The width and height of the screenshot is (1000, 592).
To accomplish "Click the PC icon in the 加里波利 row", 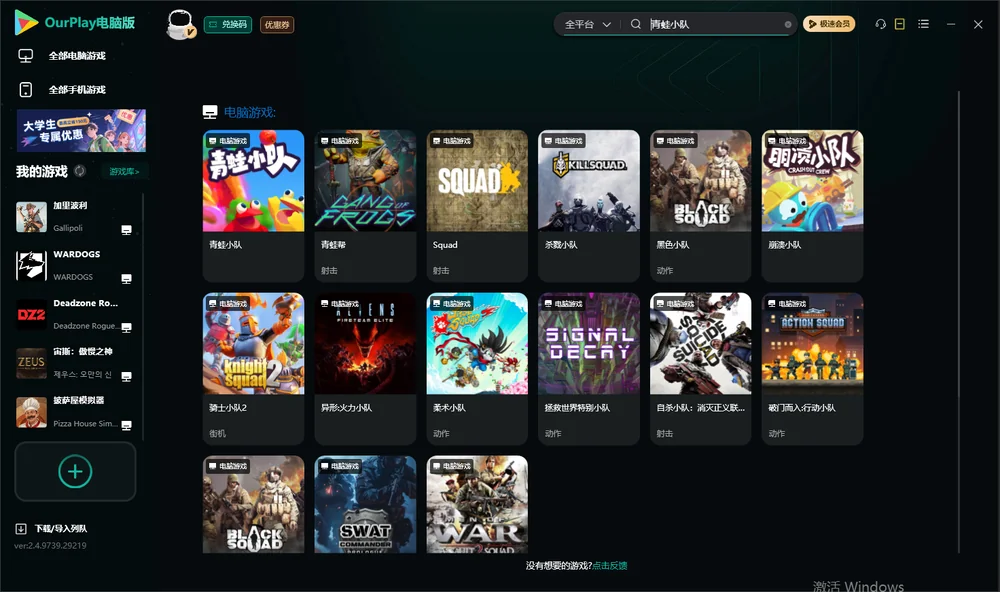I will click(126, 230).
